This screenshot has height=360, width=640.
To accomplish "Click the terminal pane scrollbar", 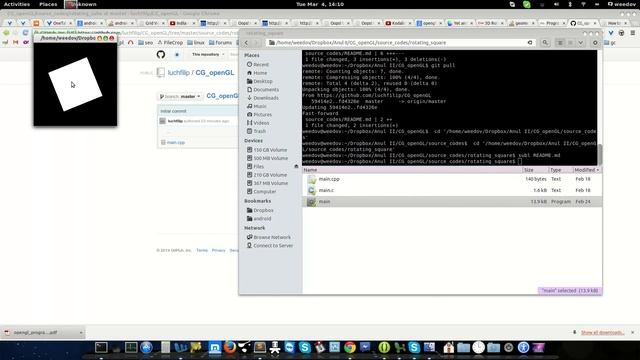I will [x=600, y=154].
